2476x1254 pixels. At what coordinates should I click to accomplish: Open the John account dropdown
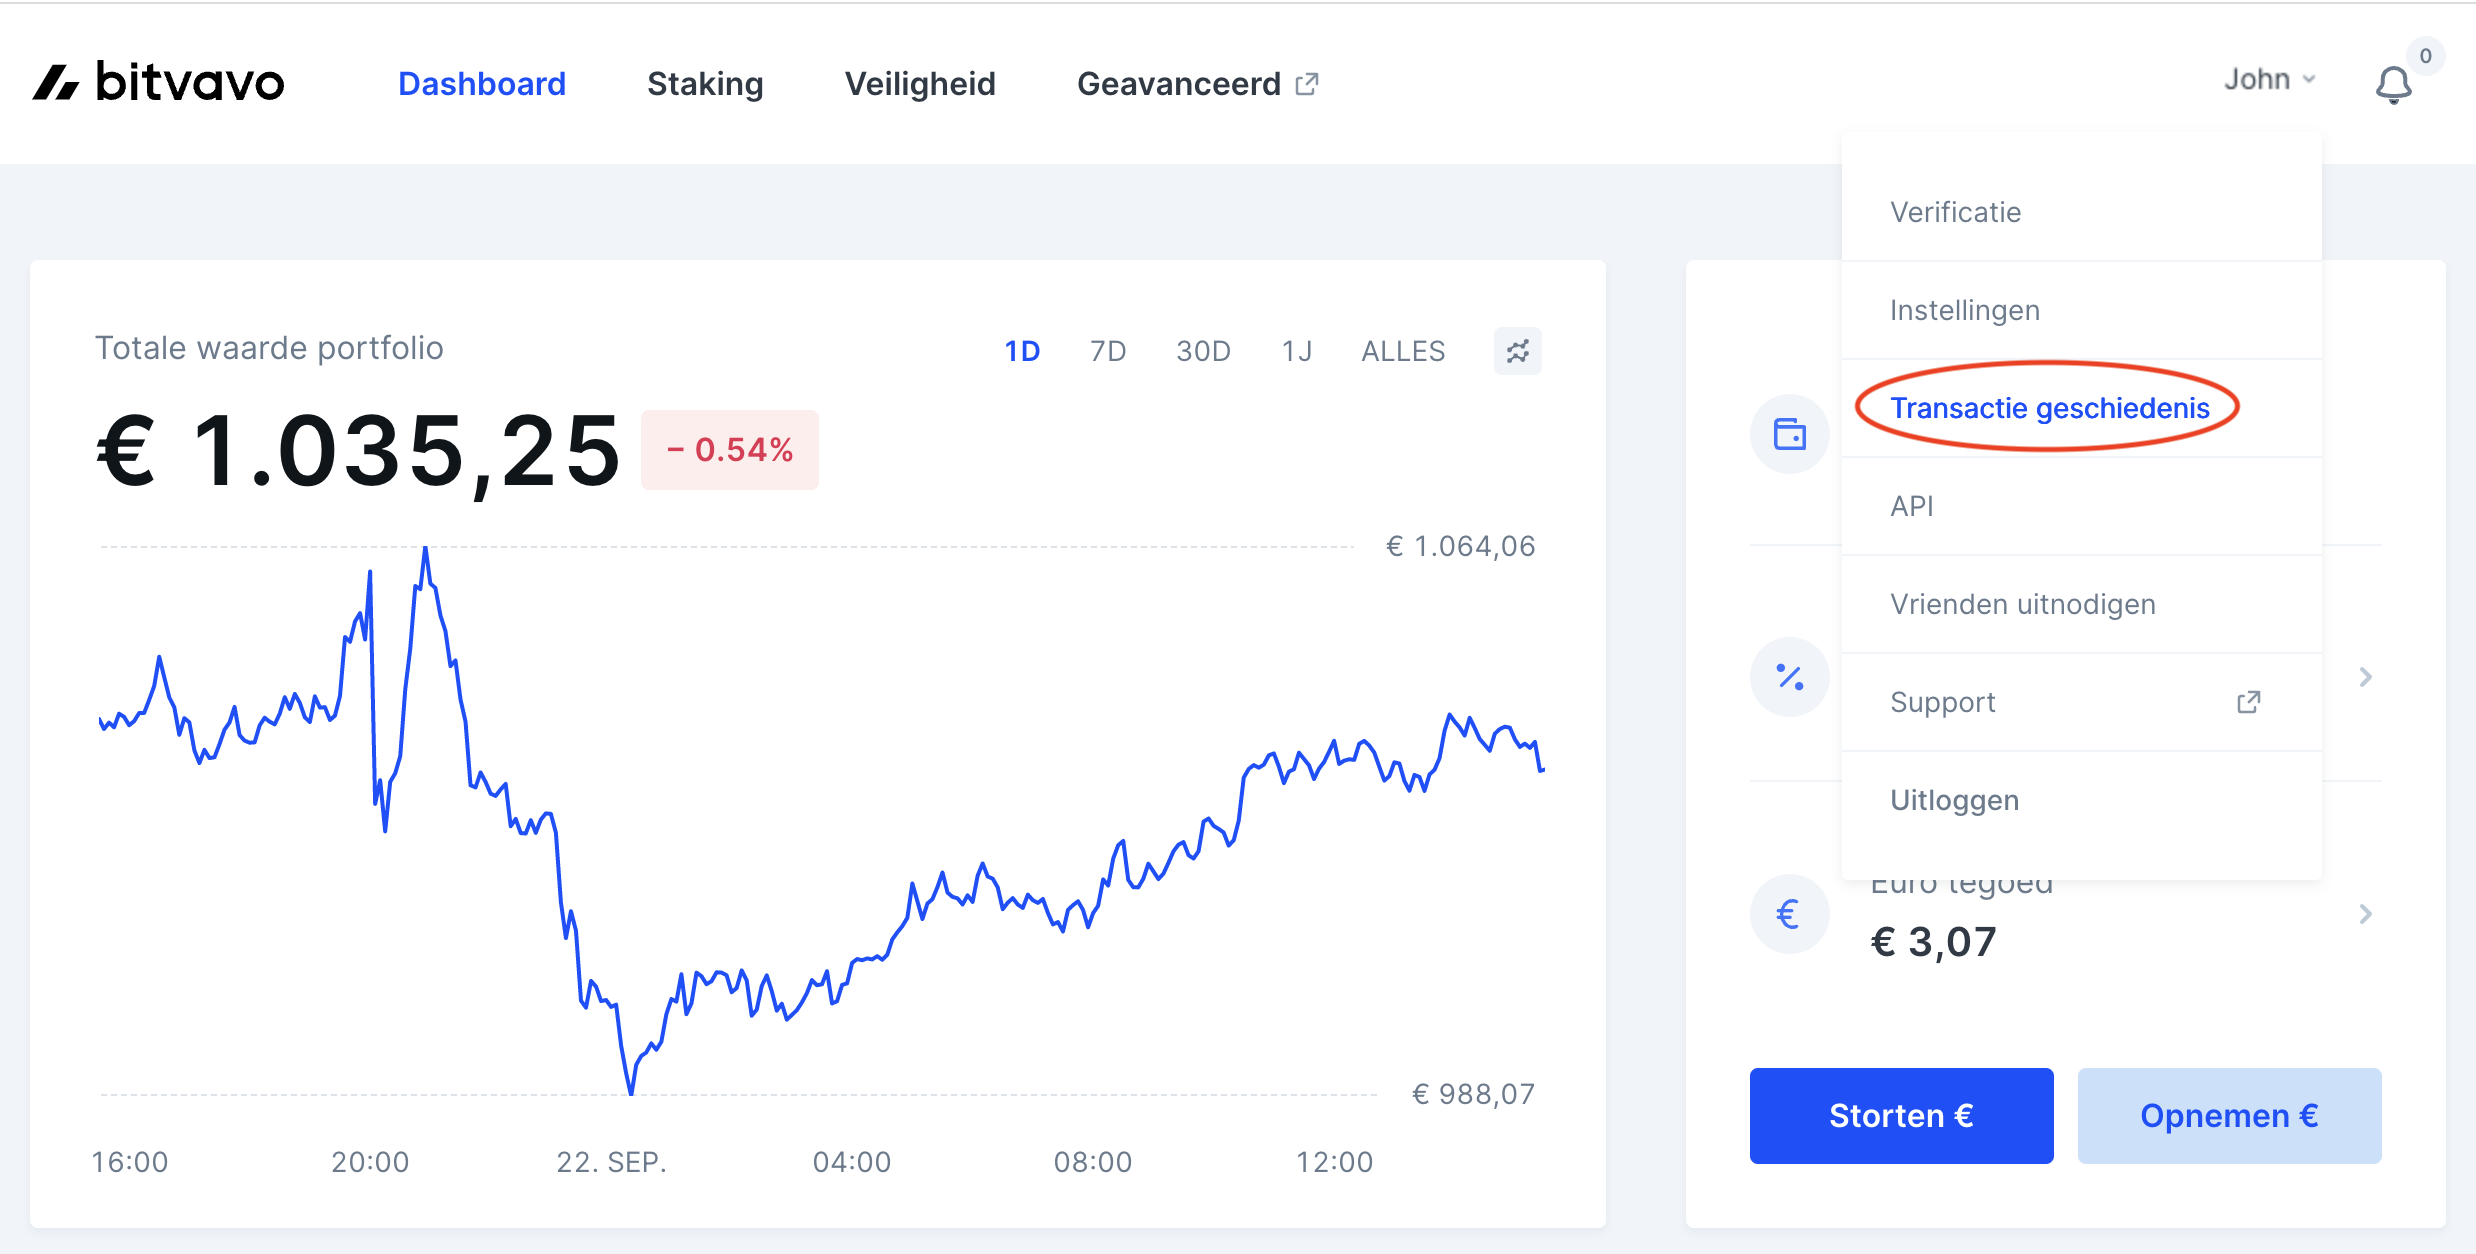coord(2268,80)
